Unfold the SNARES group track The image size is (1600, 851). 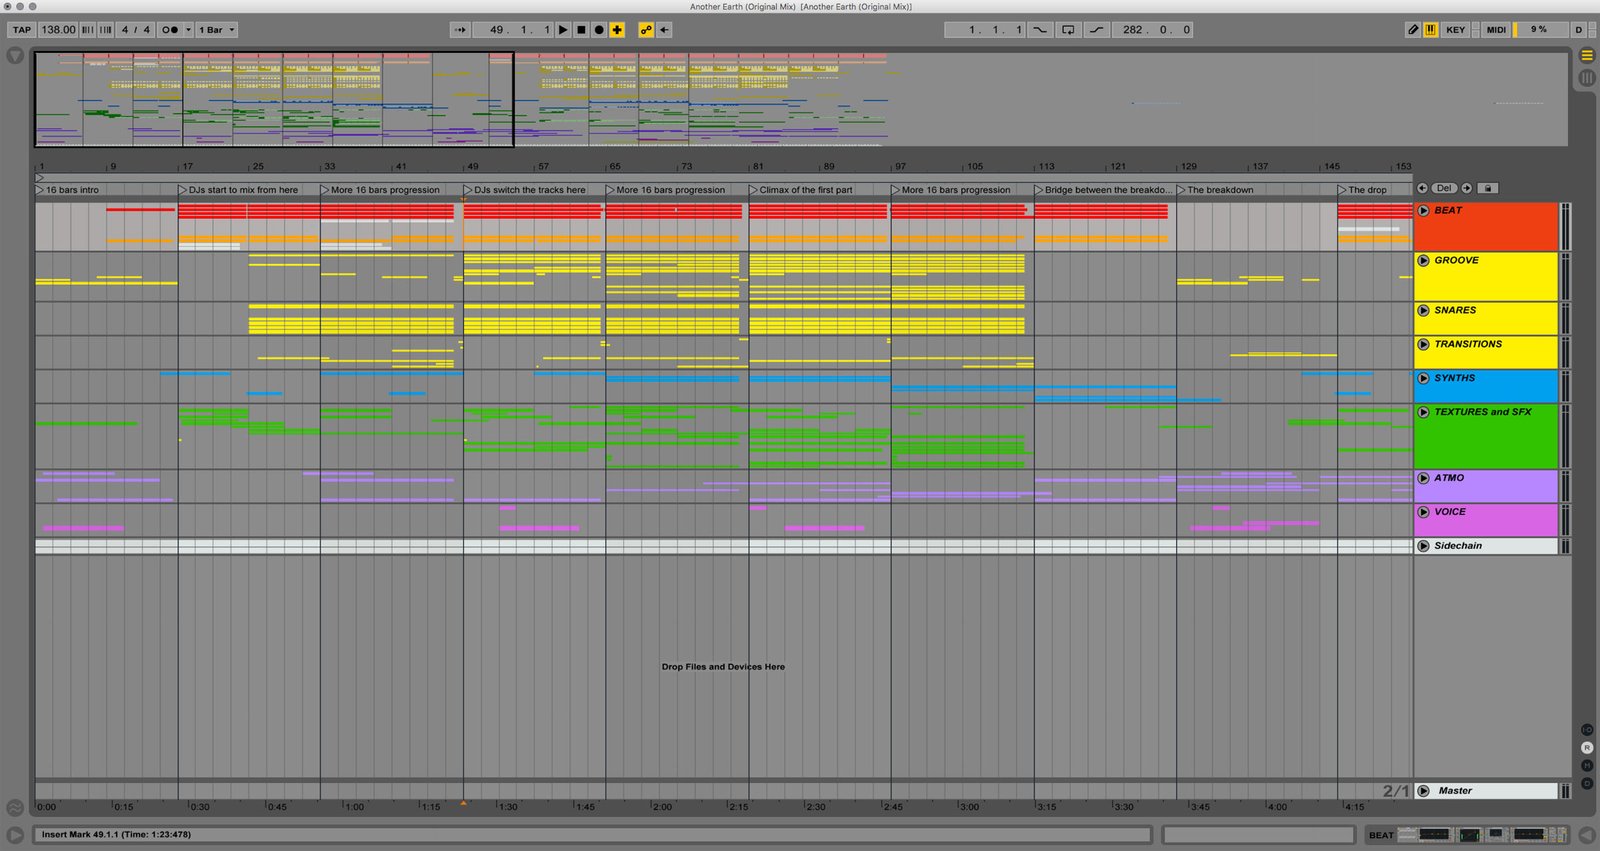tap(1424, 310)
